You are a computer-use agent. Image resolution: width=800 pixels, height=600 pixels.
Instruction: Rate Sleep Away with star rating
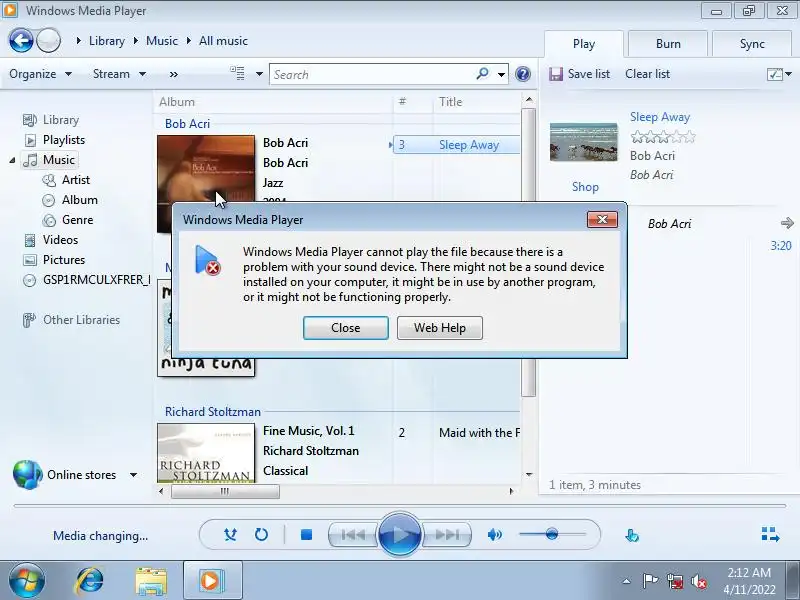[663, 137]
